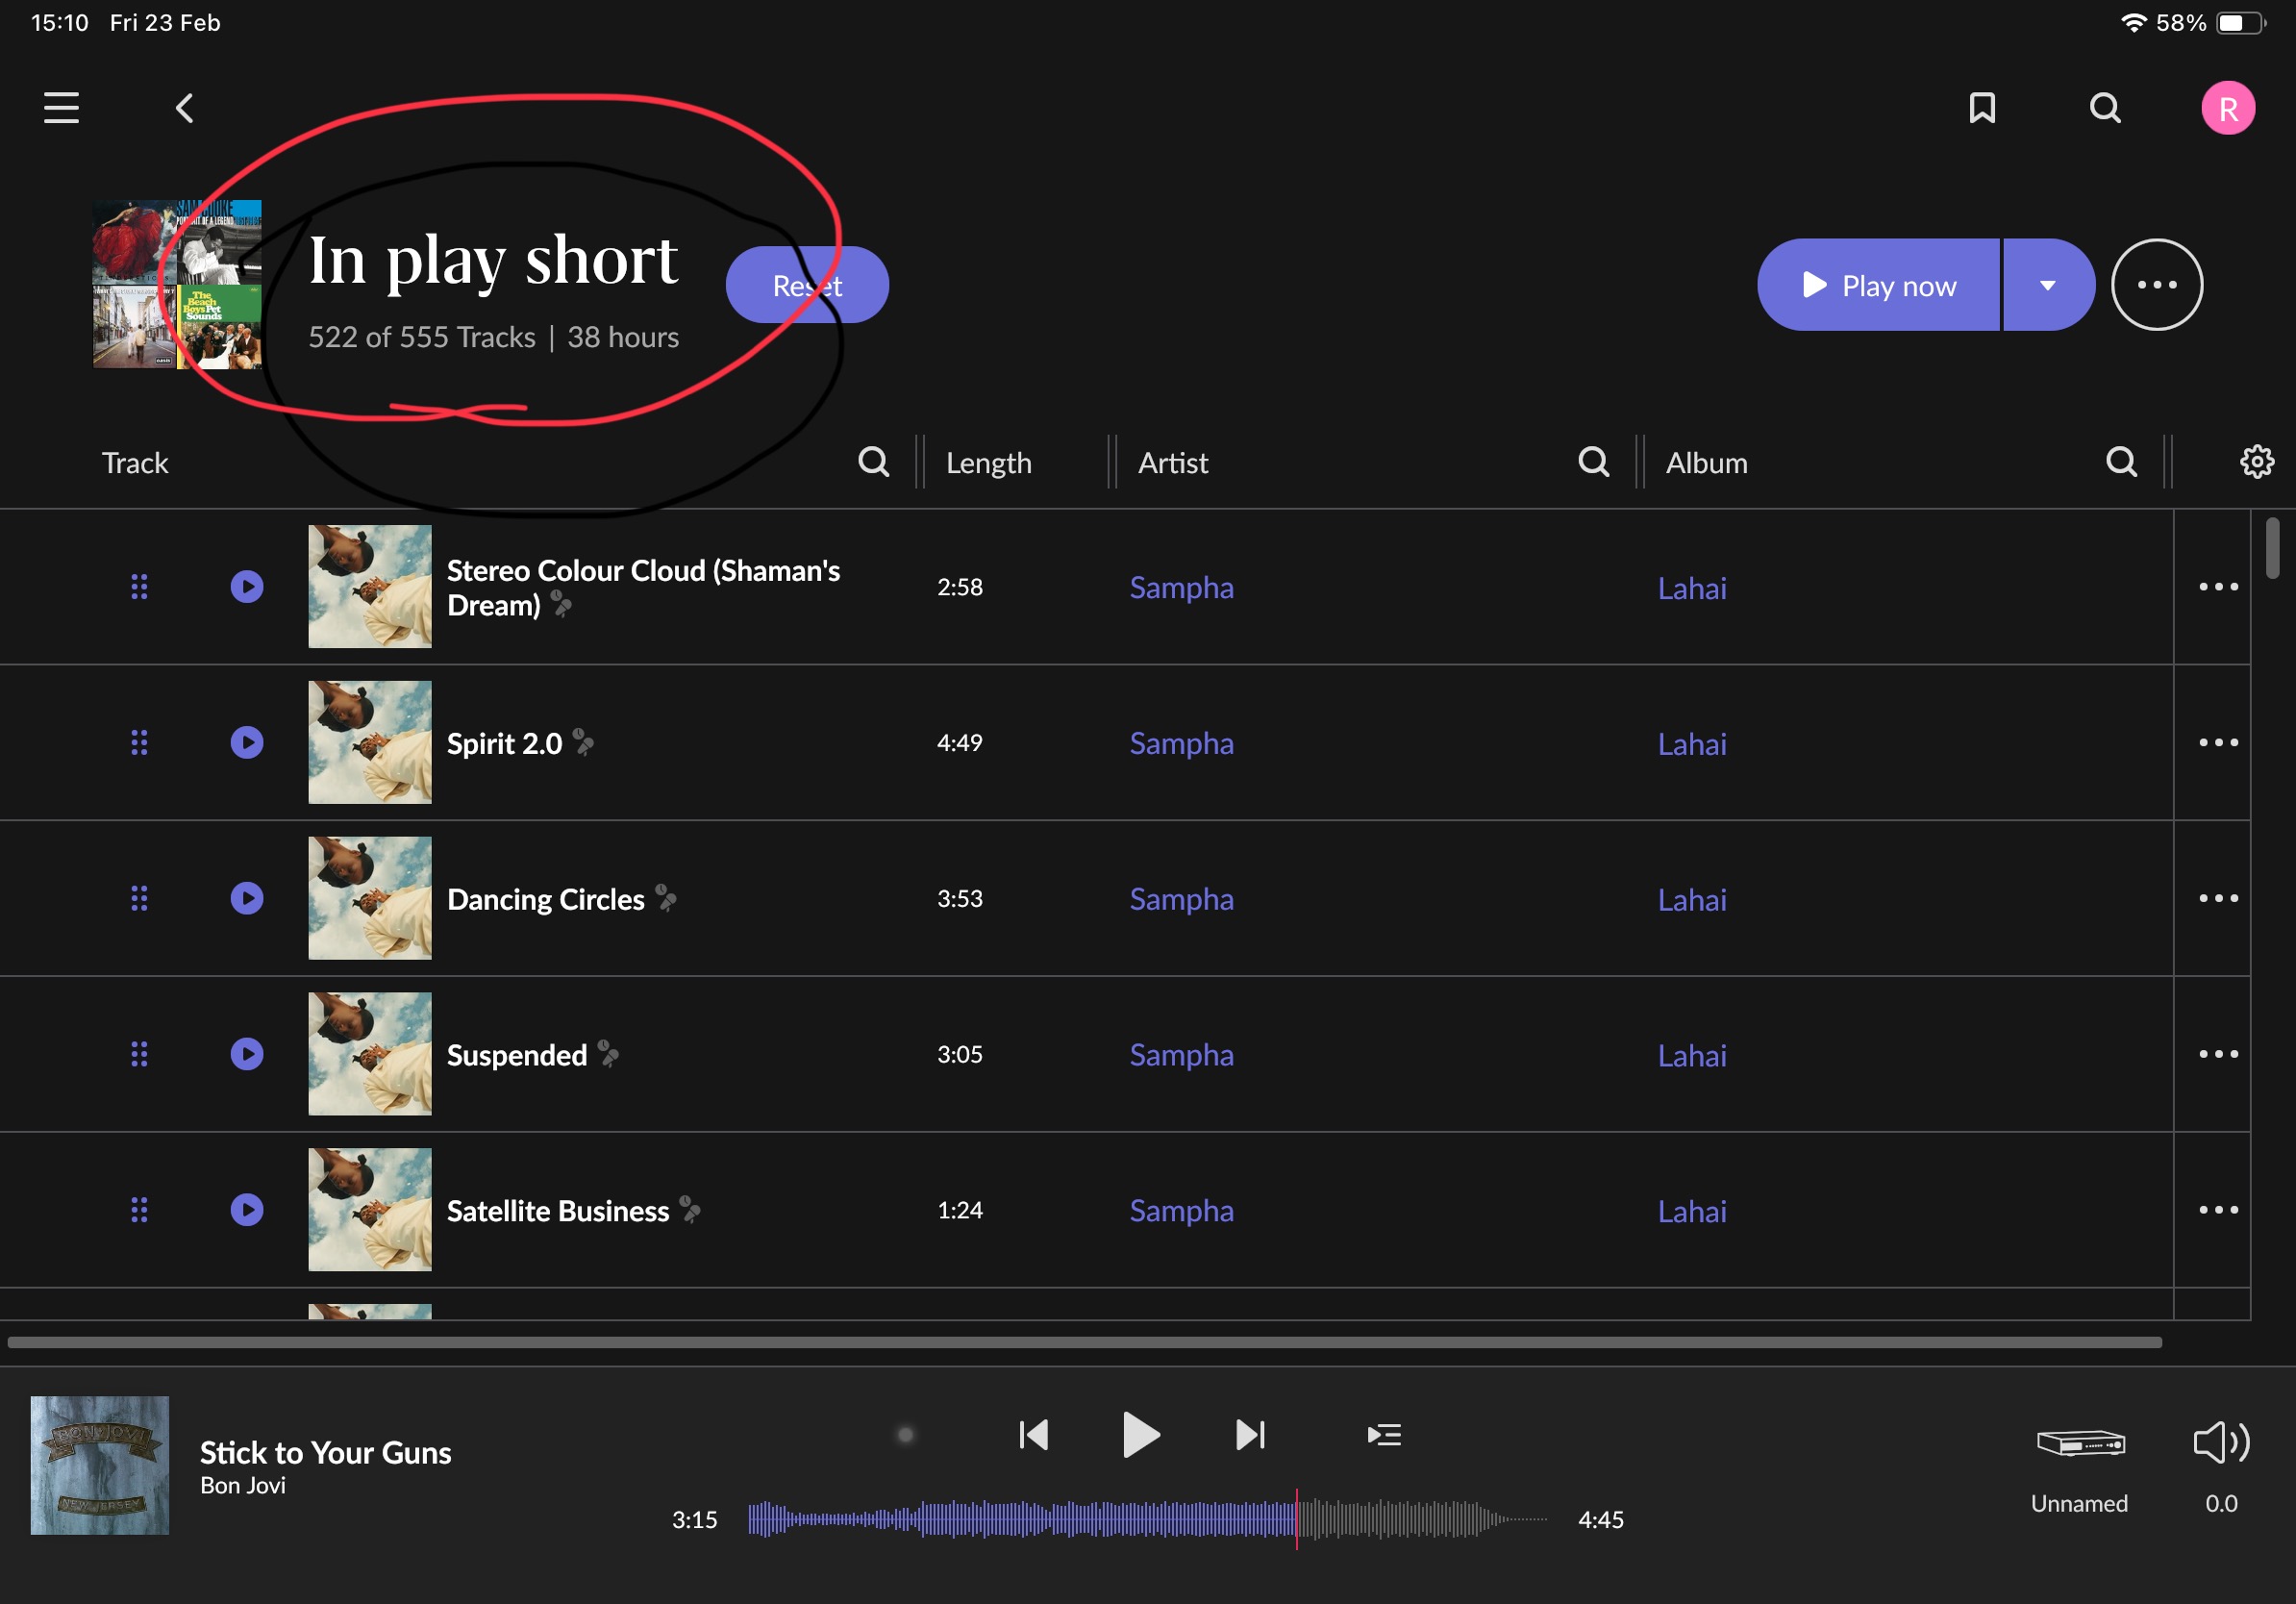Viewport: 2296px width, 1604px height.
Task: Open the volume control speaker icon
Action: pos(2220,1443)
